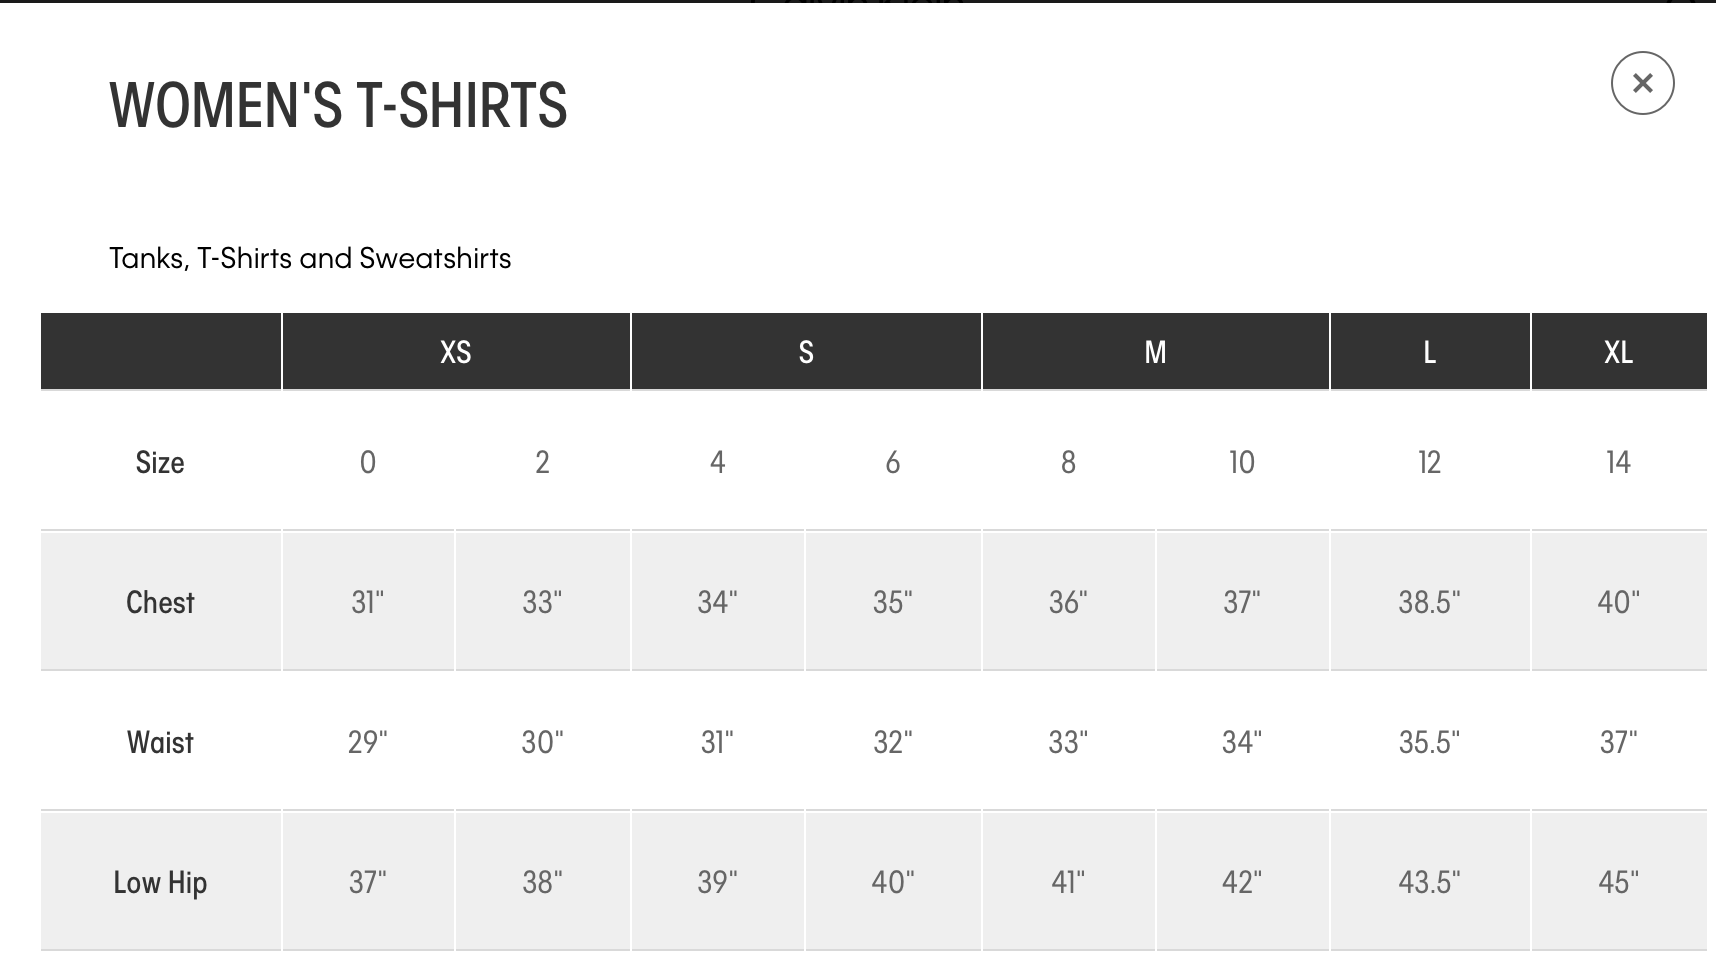
Task: Click the XL column header
Action: coord(1618,352)
